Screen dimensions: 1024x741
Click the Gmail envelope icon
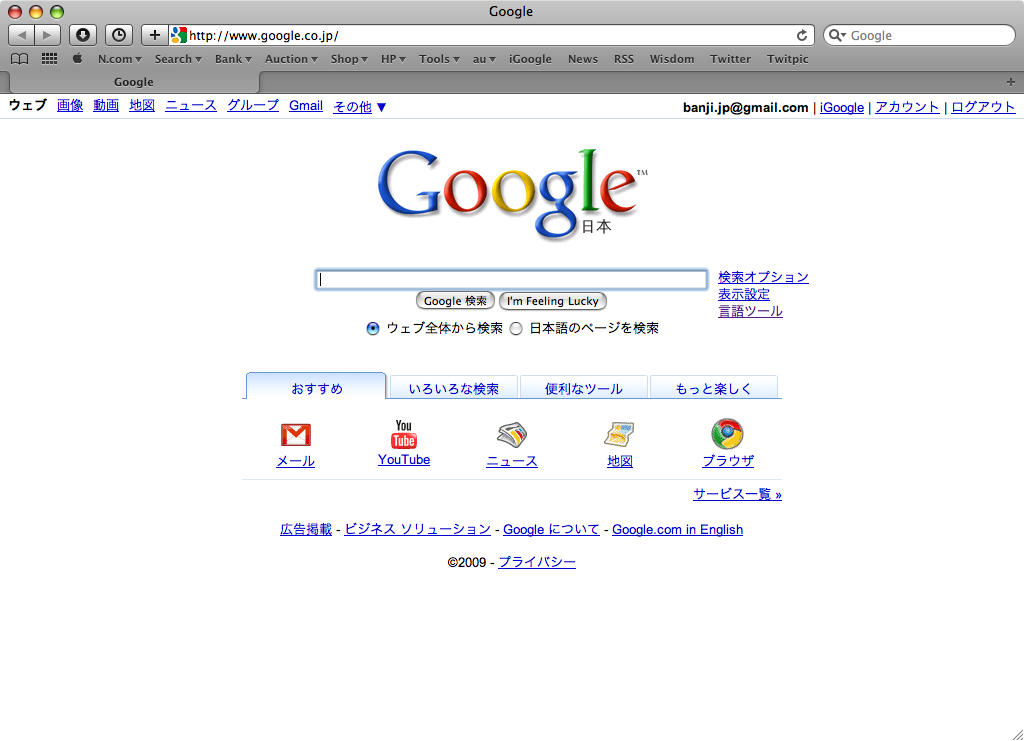tap(296, 435)
